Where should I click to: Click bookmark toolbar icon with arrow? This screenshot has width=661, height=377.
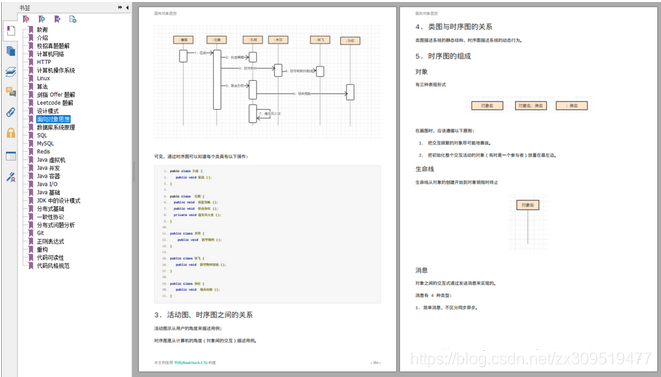click(57, 19)
